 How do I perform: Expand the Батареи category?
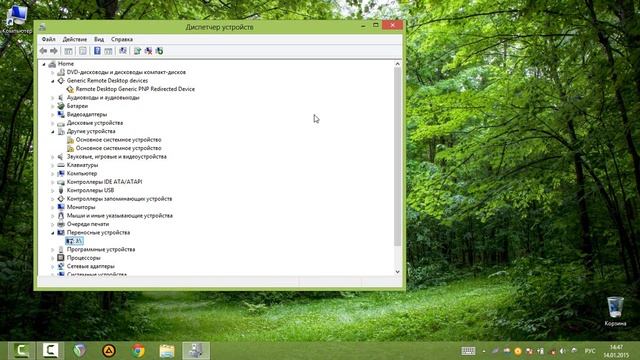[x=53, y=106]
